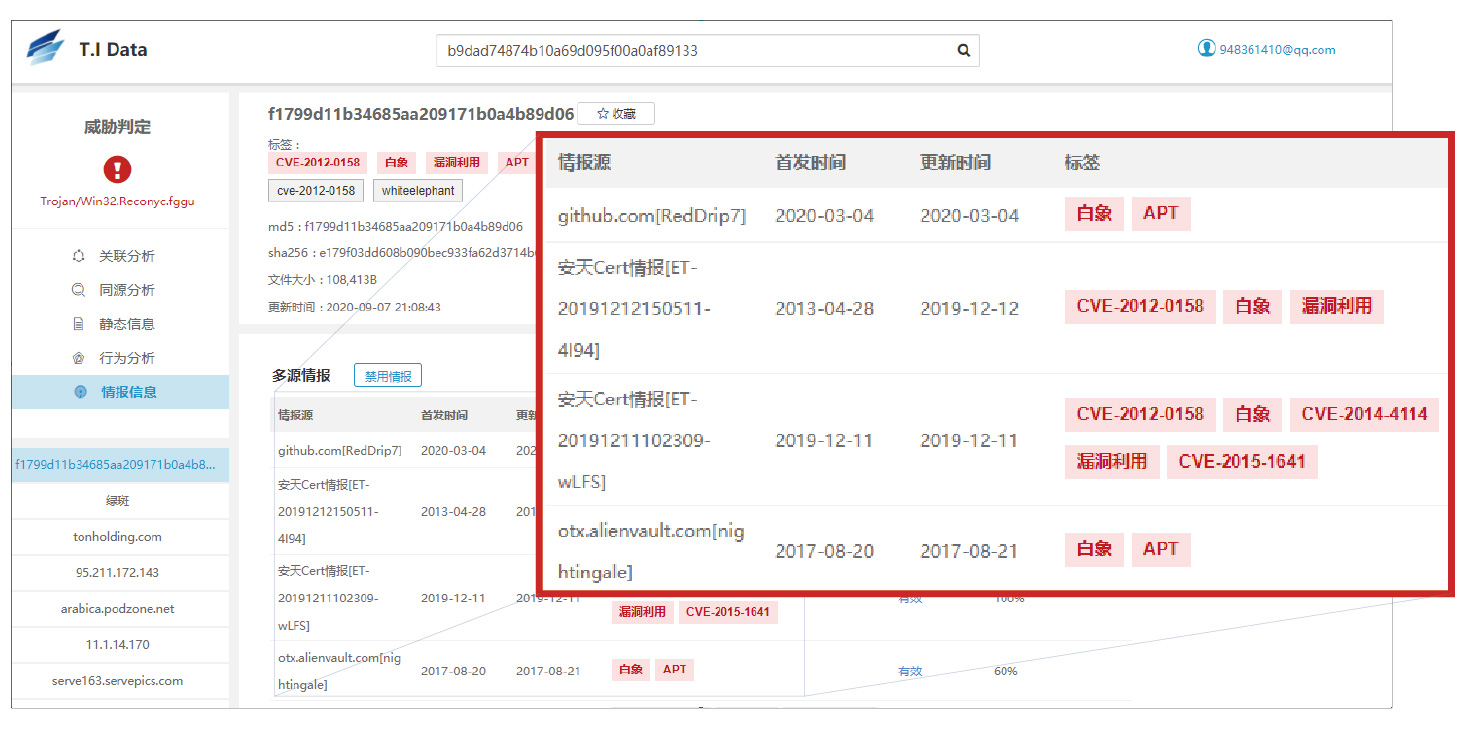
Task: Select the highlighted 情报信息 menu item
Action: (120, 392)
